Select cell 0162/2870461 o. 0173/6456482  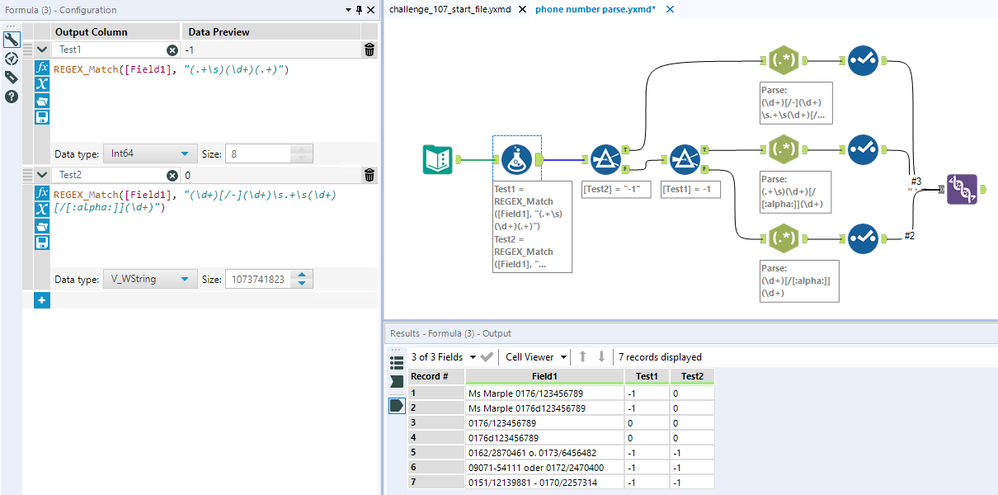pos(544,452)
